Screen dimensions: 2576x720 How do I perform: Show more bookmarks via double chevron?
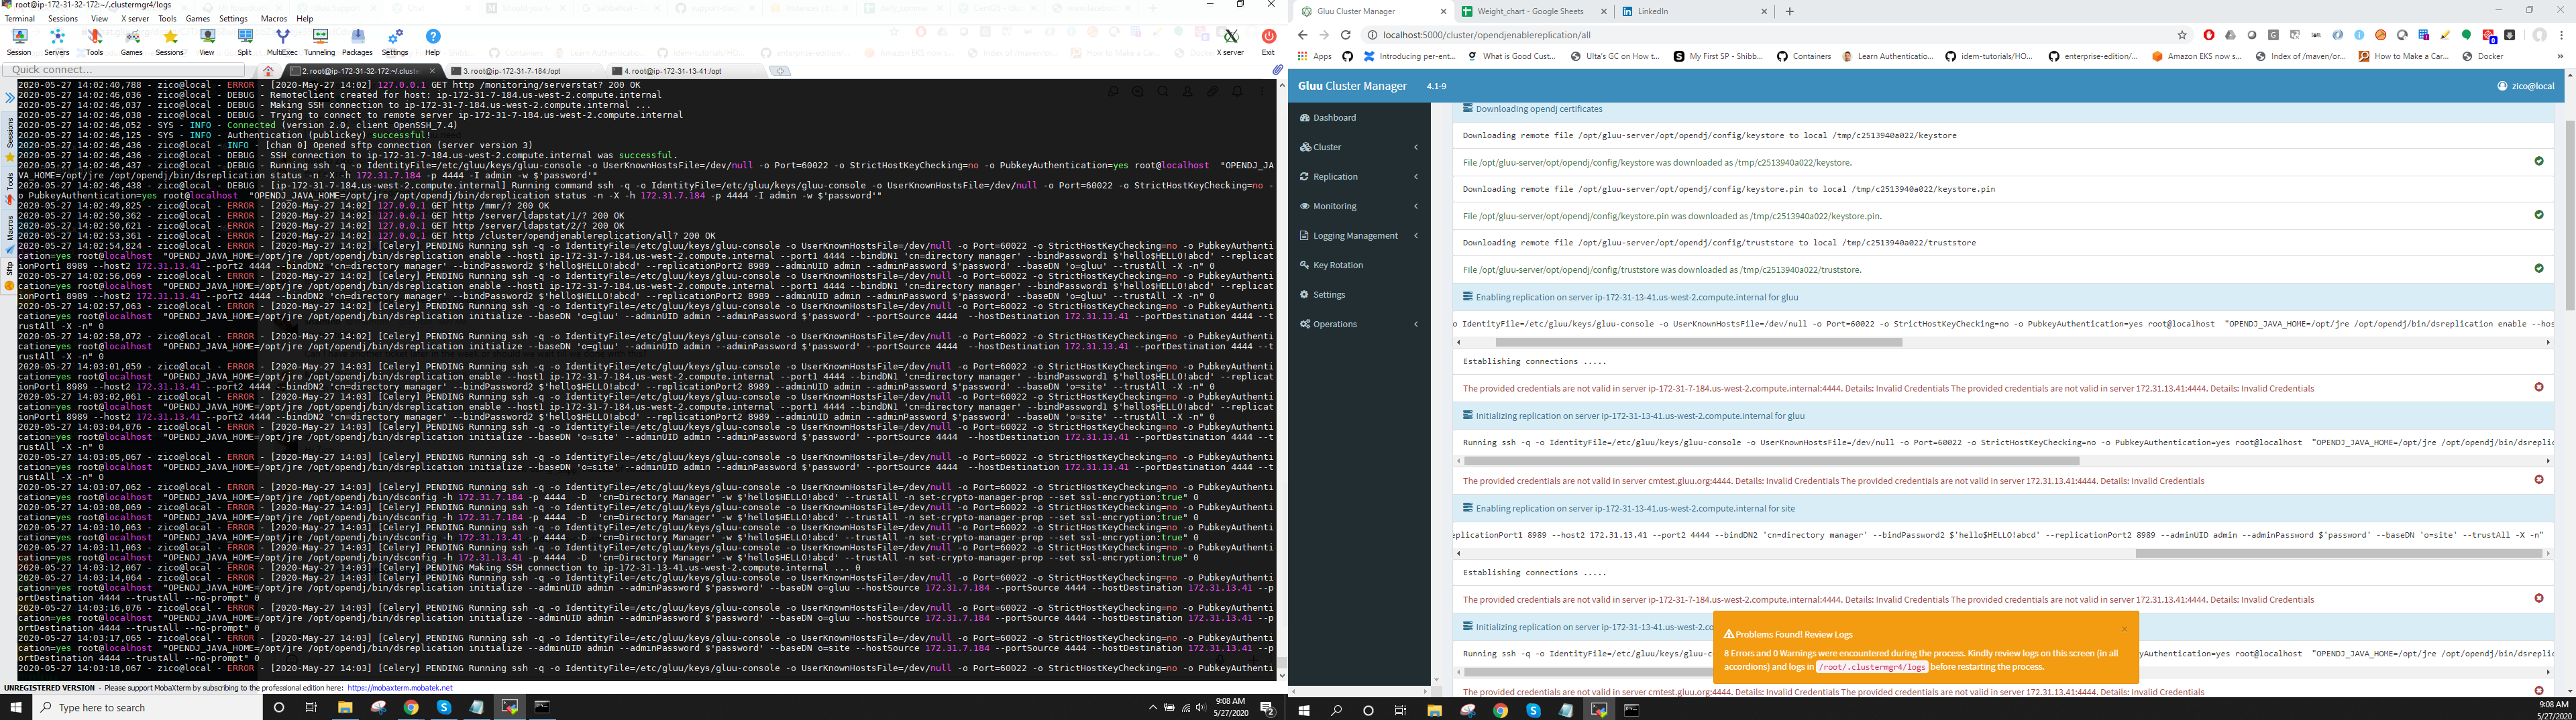pos(2559,56)
